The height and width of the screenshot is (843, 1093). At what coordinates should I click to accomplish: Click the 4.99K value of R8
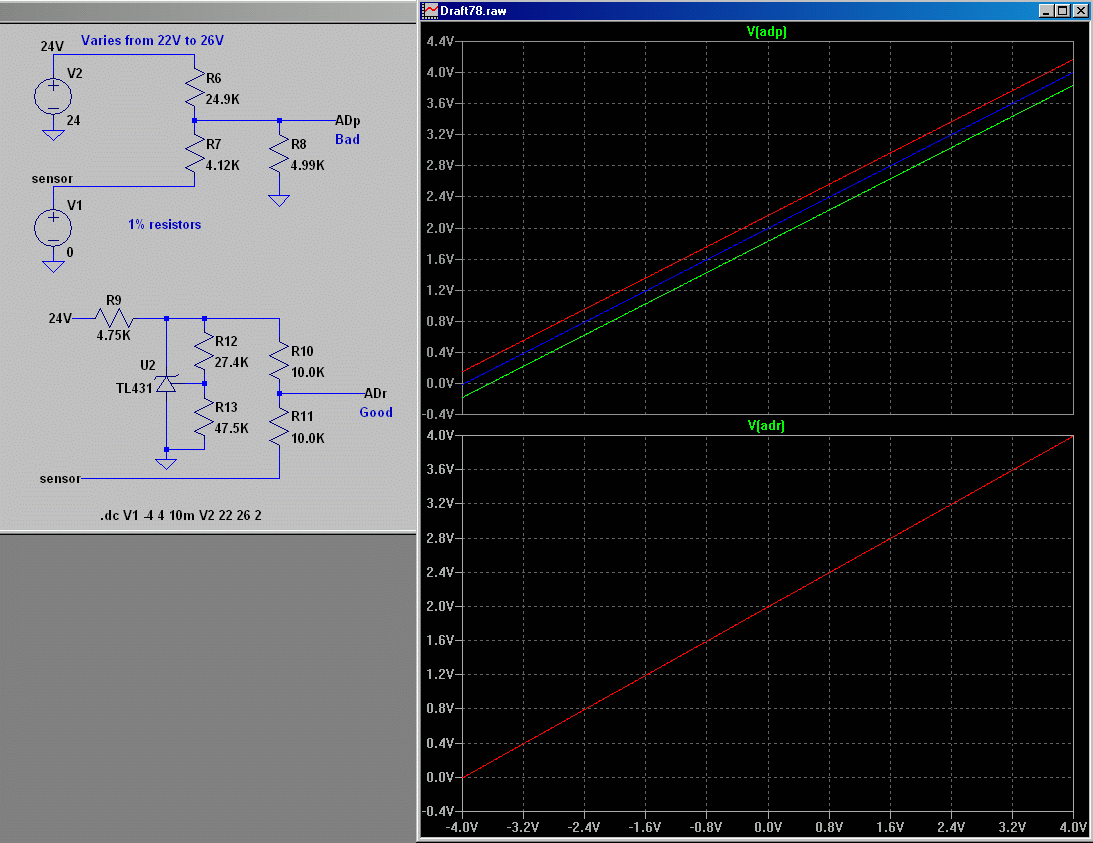click(307, 165)
